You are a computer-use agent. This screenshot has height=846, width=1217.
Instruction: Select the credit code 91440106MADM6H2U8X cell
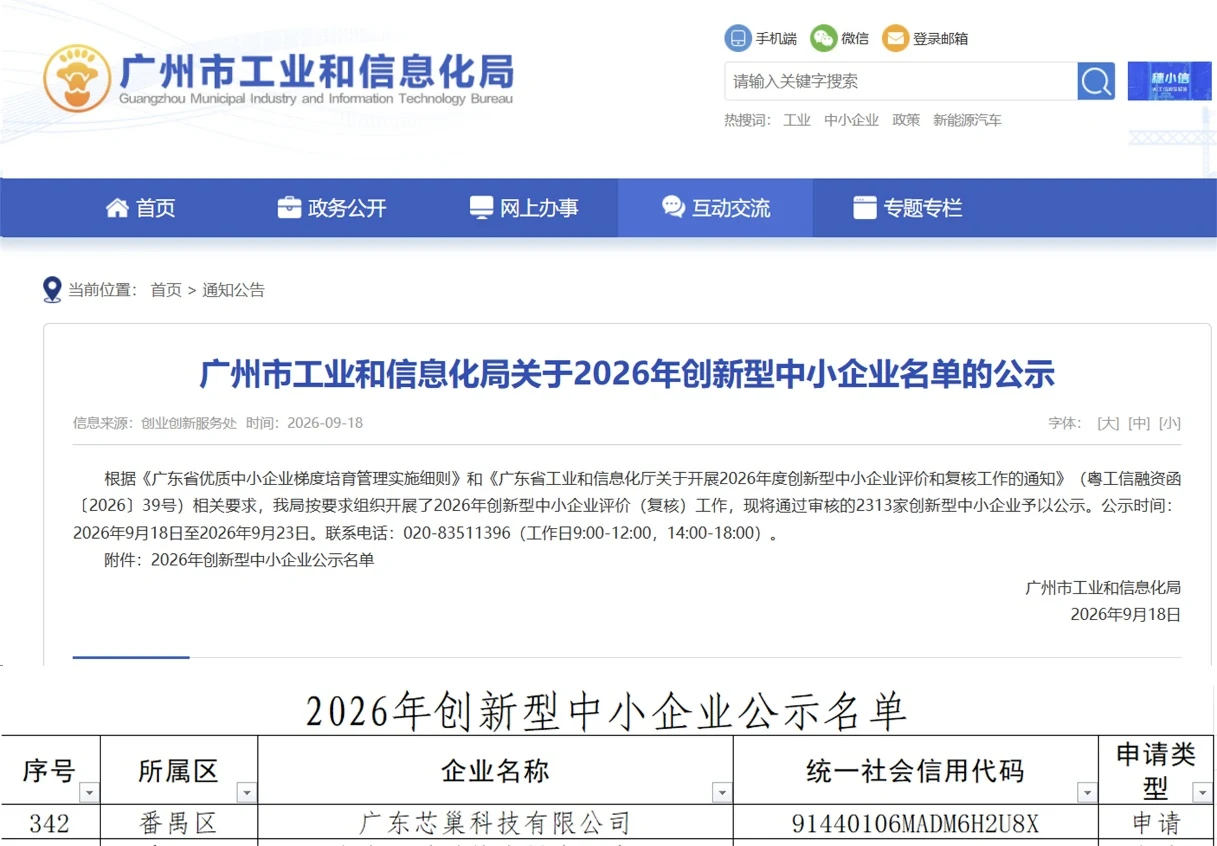click(x=916, y=824)
